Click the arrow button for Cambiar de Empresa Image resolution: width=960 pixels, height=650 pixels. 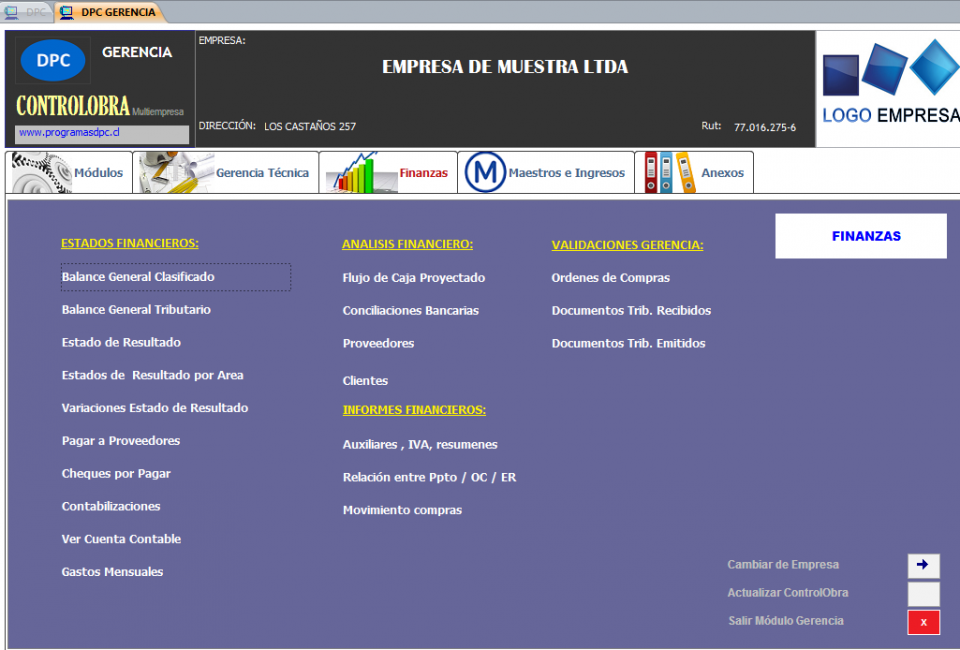click(x=923, y=565)
